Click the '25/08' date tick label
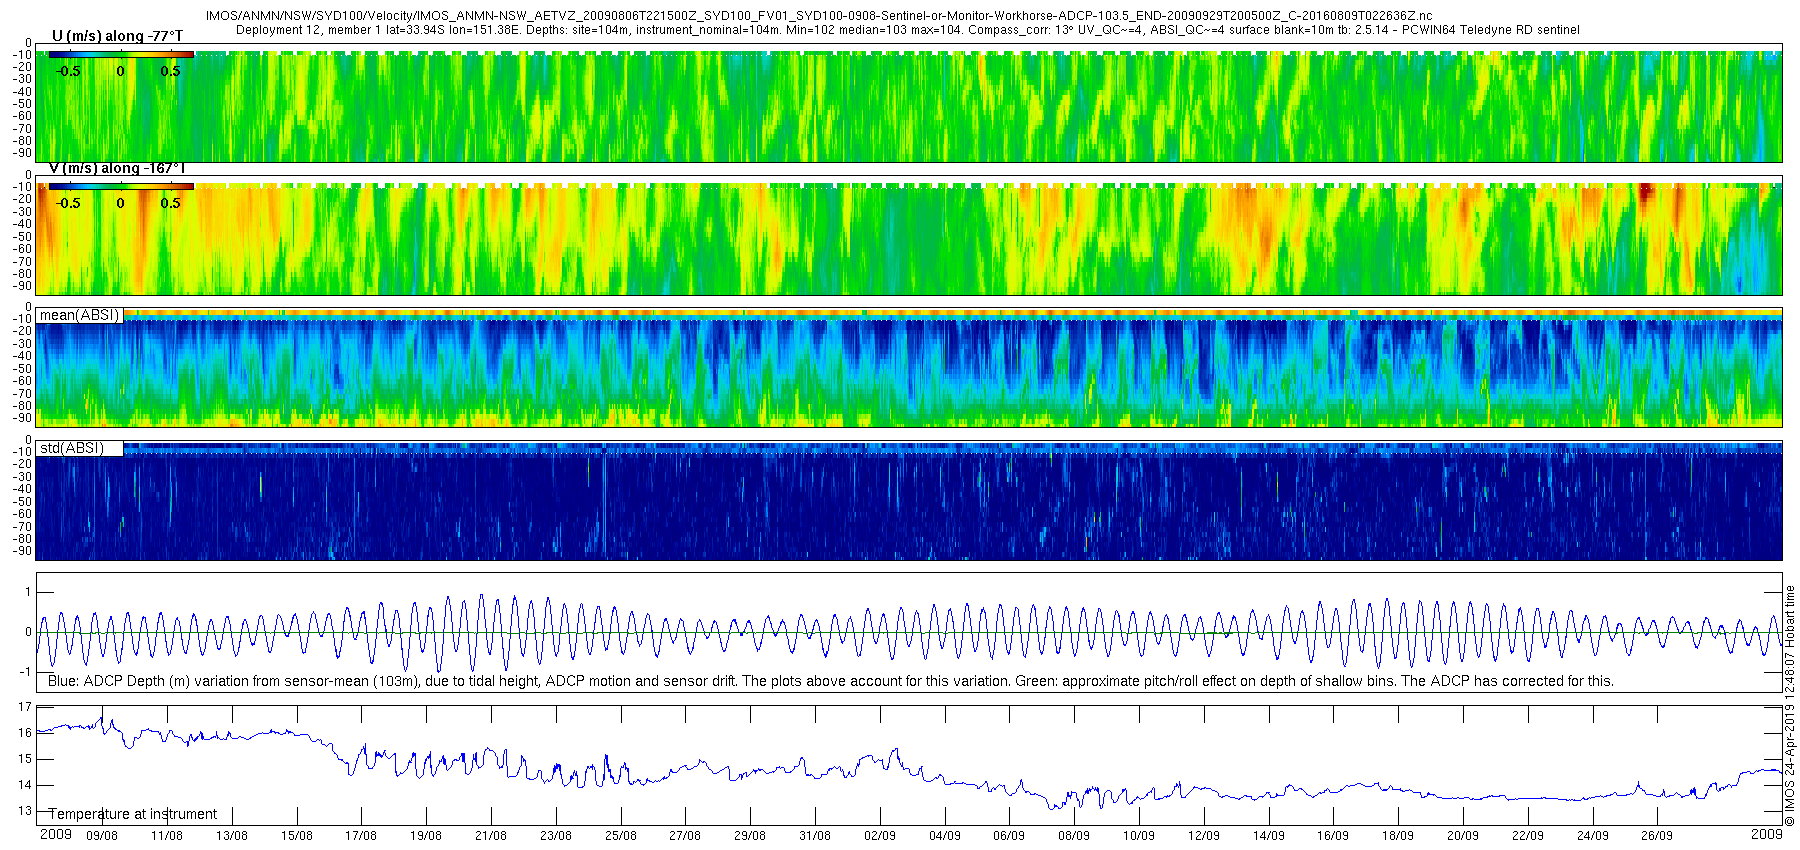This screenshot has width=1800, height=850. (x=621, y=835)
